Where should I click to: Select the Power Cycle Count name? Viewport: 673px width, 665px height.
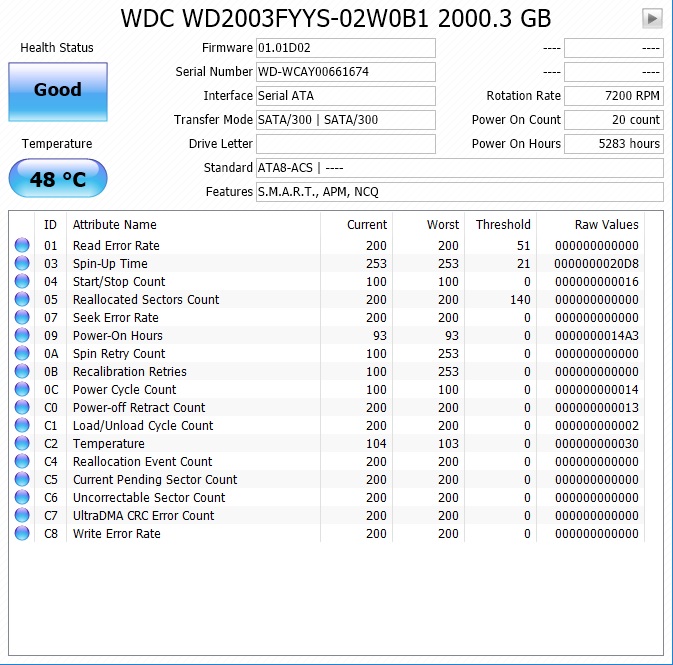point(124,390)
